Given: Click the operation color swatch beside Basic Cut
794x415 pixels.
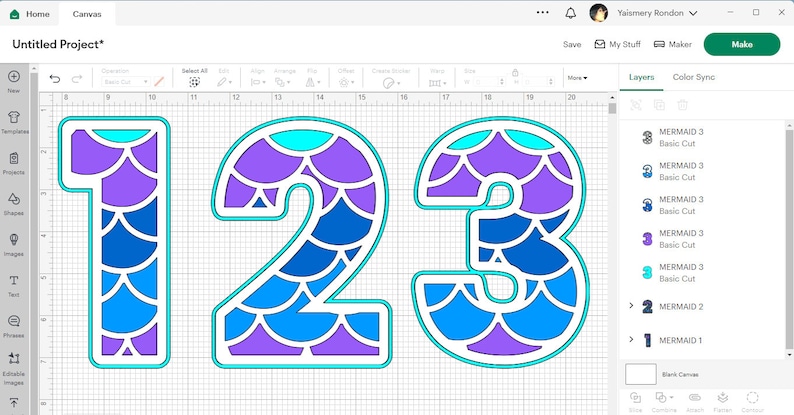Looking at the screenshot, I should pos(159,81).
